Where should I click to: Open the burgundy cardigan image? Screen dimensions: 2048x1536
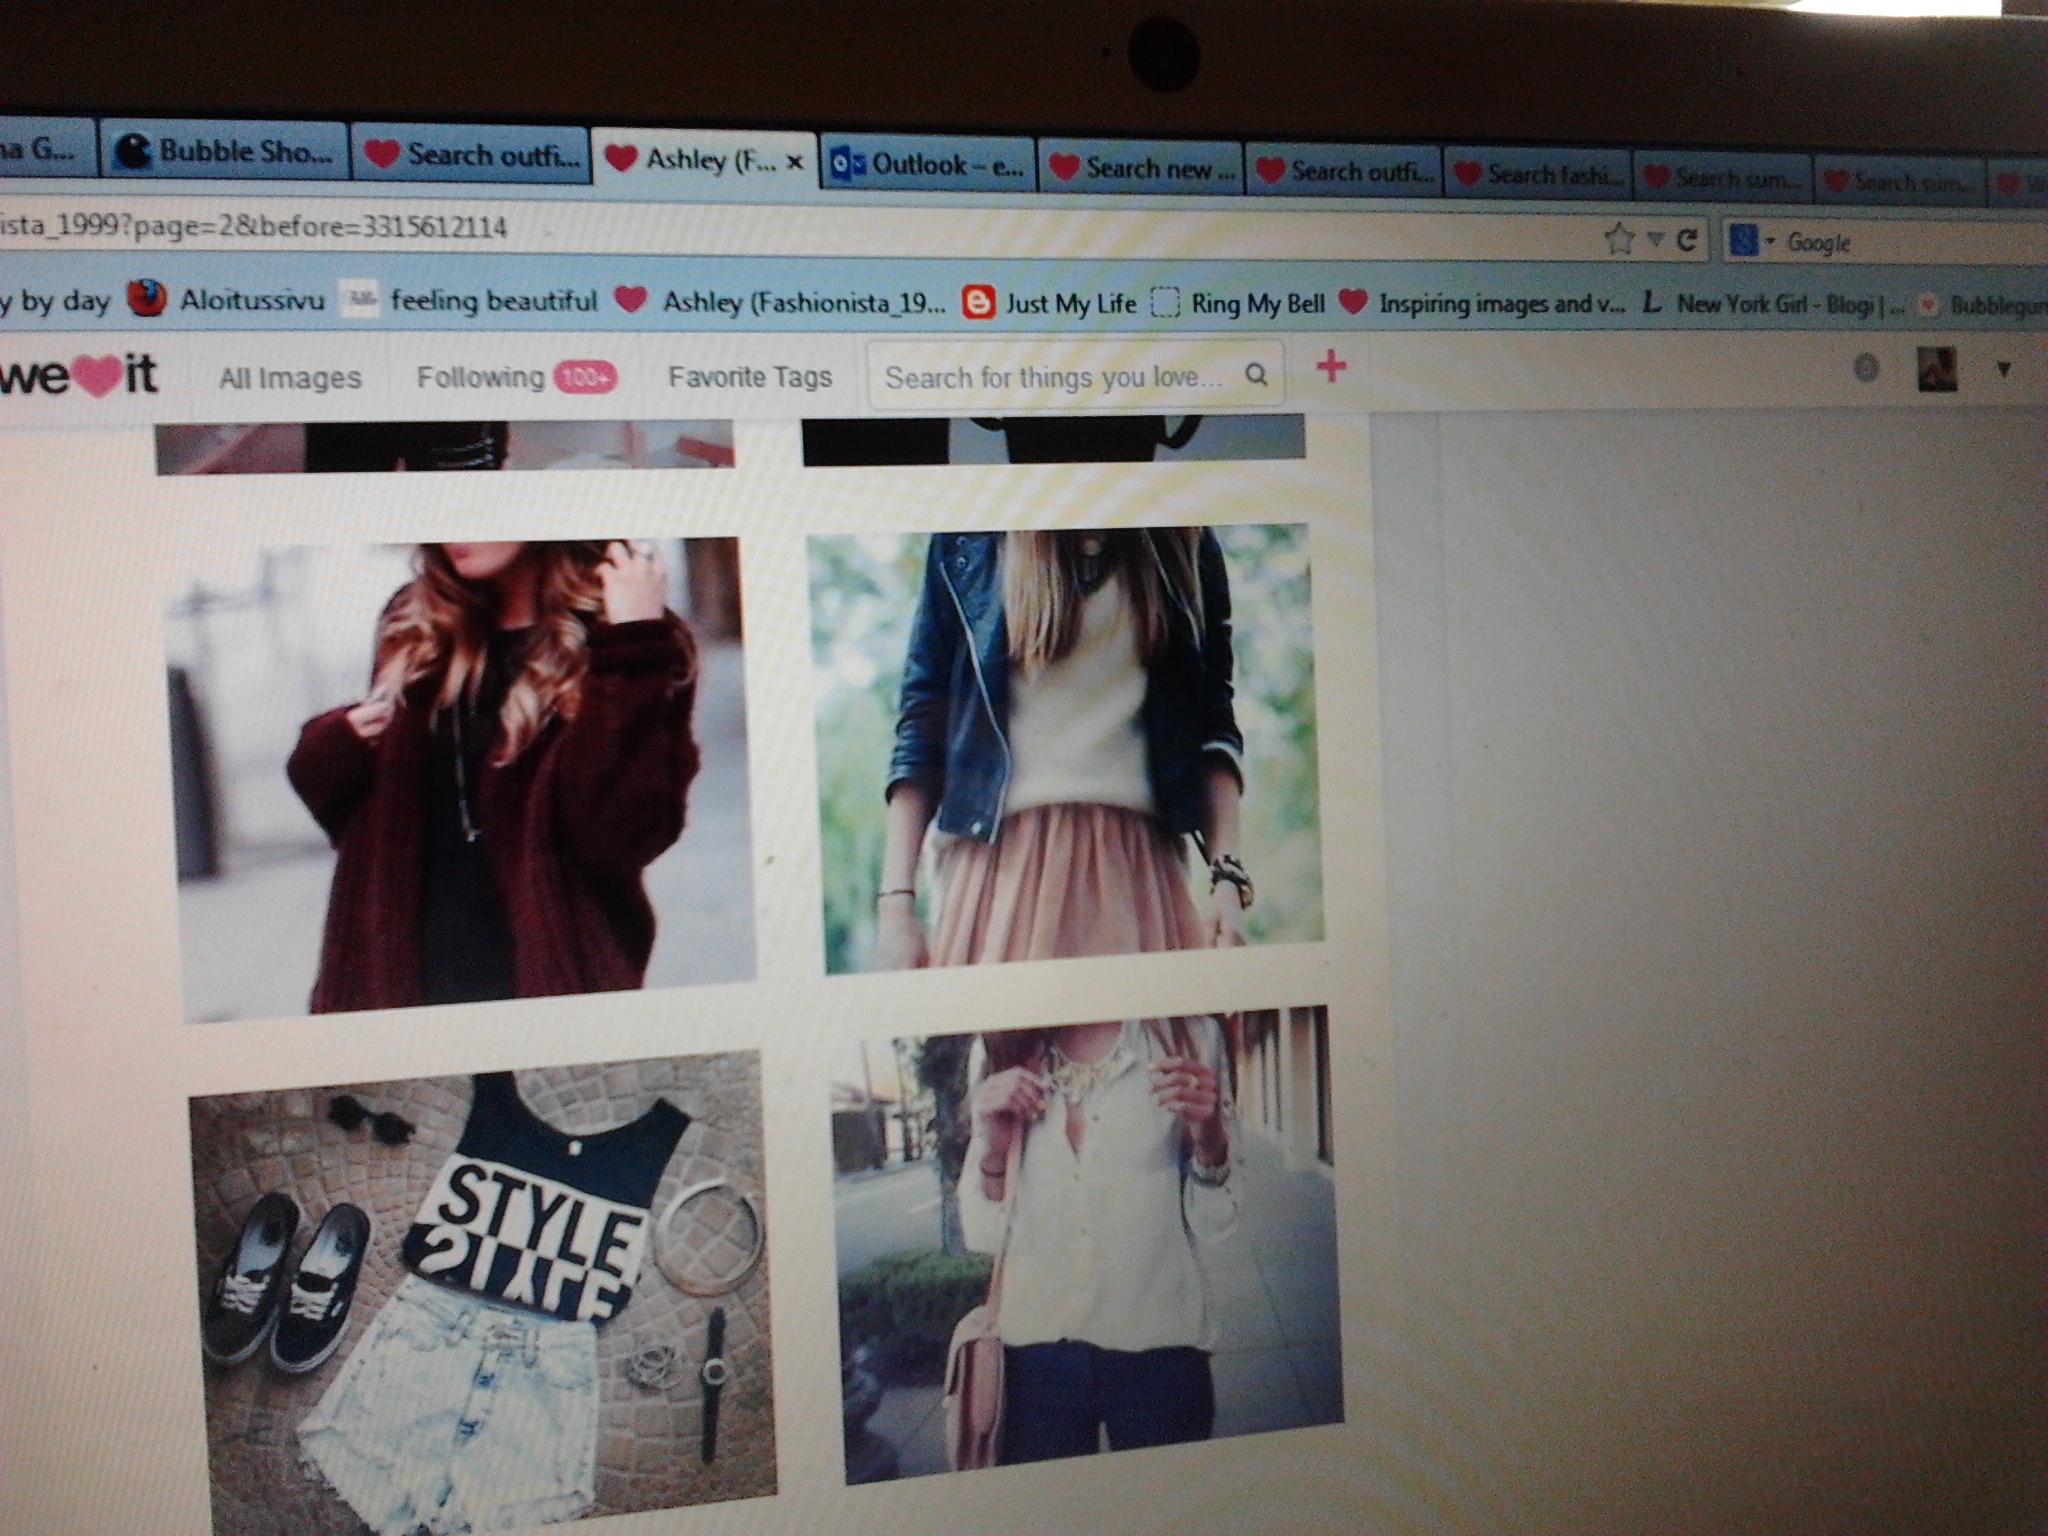[462, 778]
